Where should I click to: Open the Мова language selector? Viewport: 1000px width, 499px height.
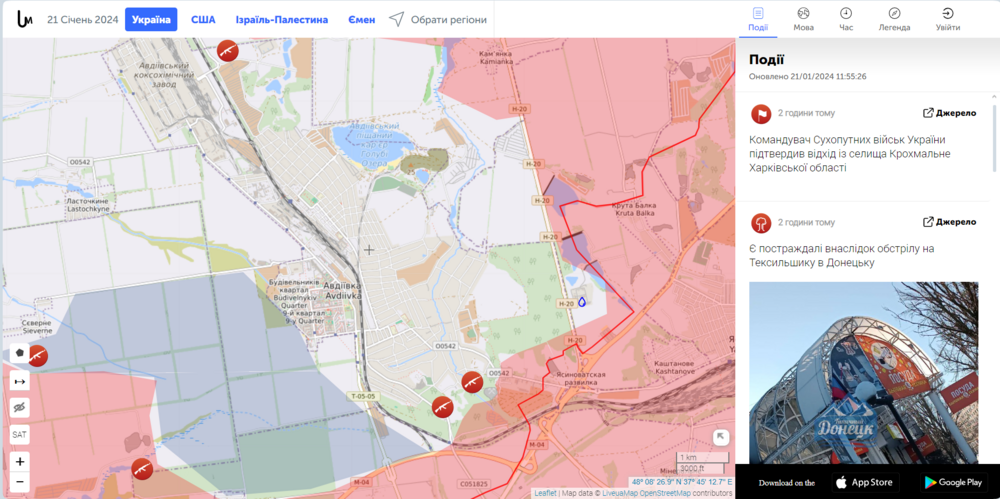pyautogui.click(x=803, y=19)
